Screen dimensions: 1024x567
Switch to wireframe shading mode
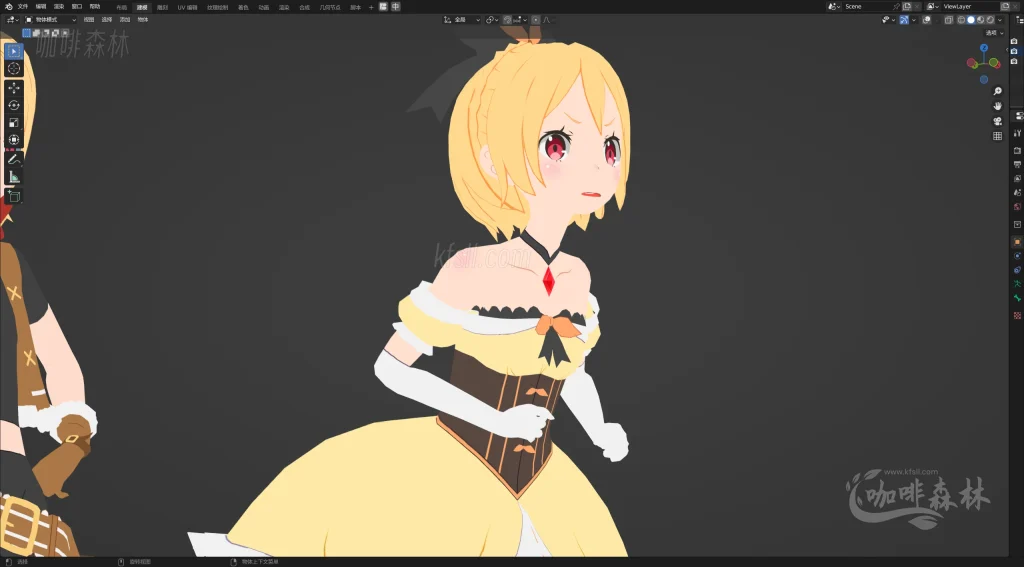(x=961, y=20)
